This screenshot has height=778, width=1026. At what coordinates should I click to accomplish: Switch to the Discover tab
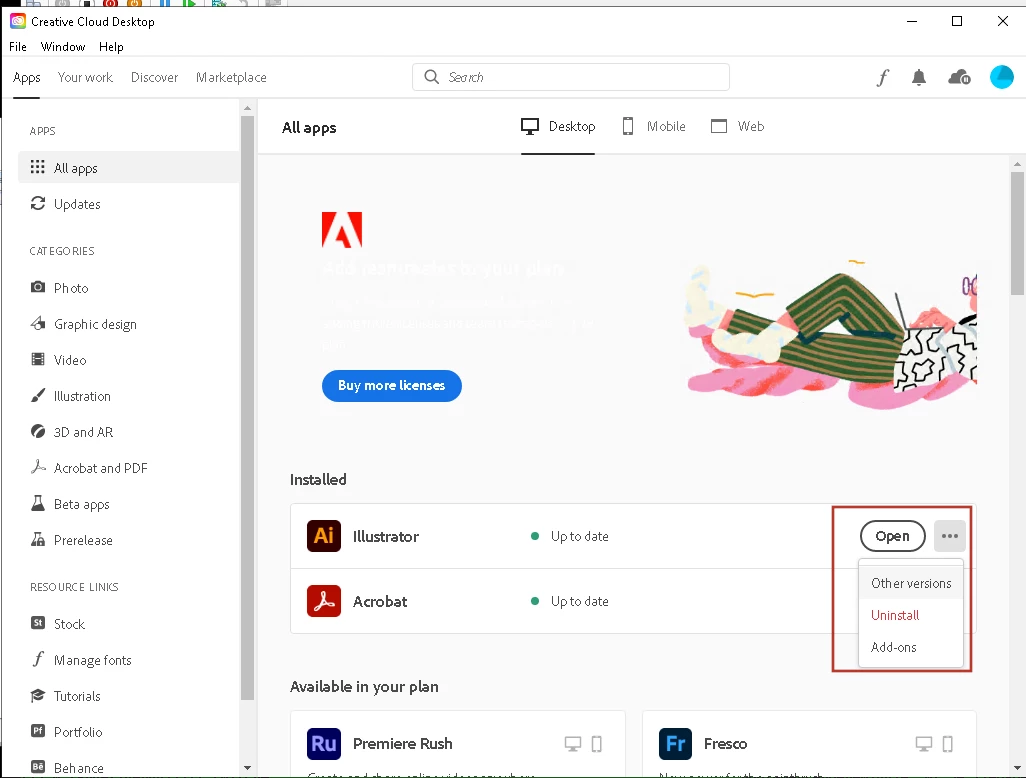point(154,77)
